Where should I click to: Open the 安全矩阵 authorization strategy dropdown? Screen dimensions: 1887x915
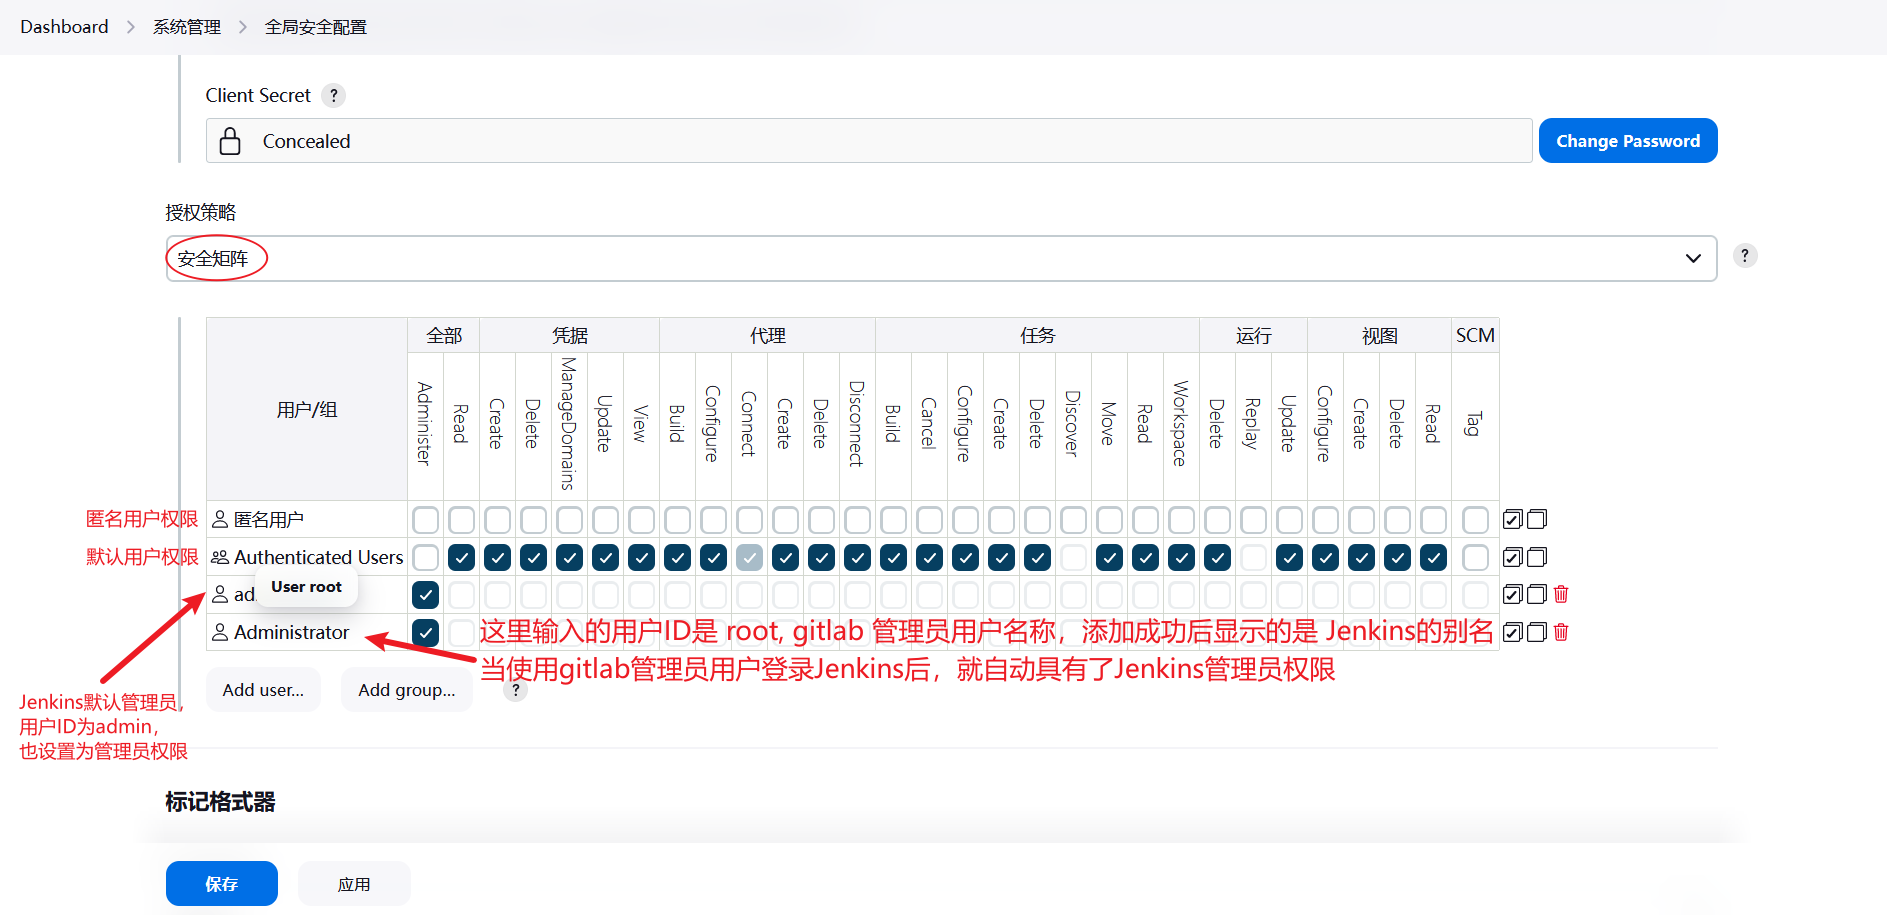click(x=941, y=258)
